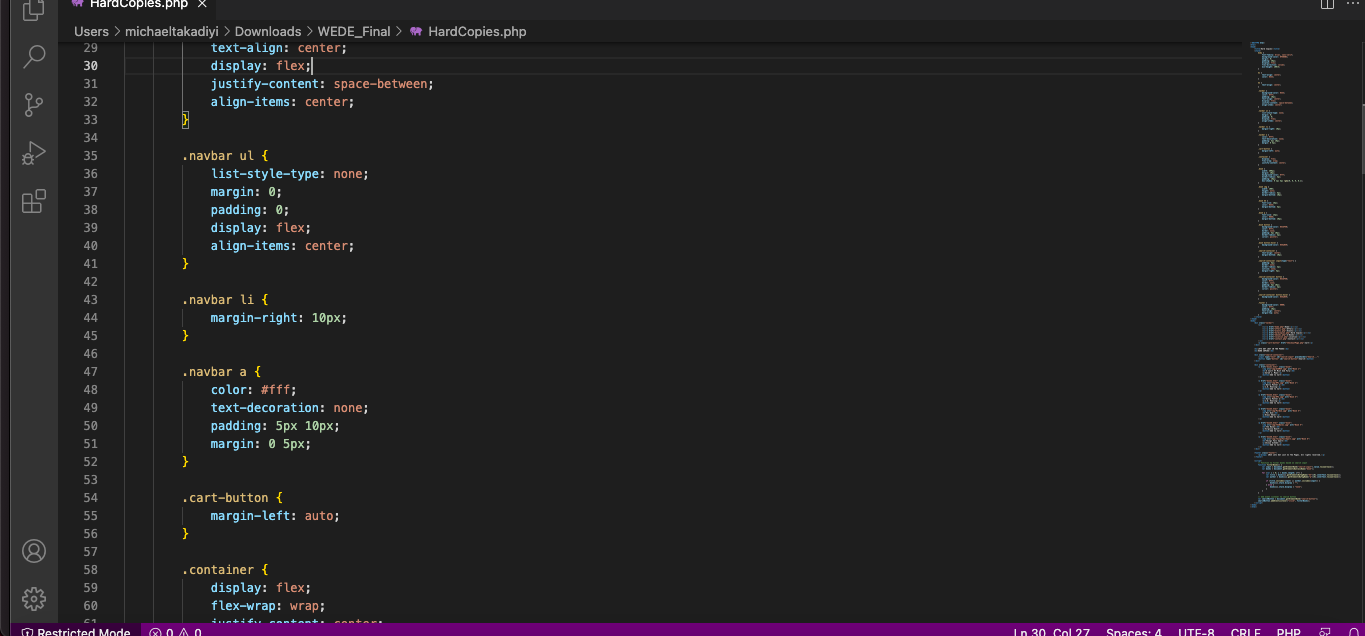The image size is (1365, 636).
Task: Click the "justify-content: space-between;" line
Action: coord(322,84)
